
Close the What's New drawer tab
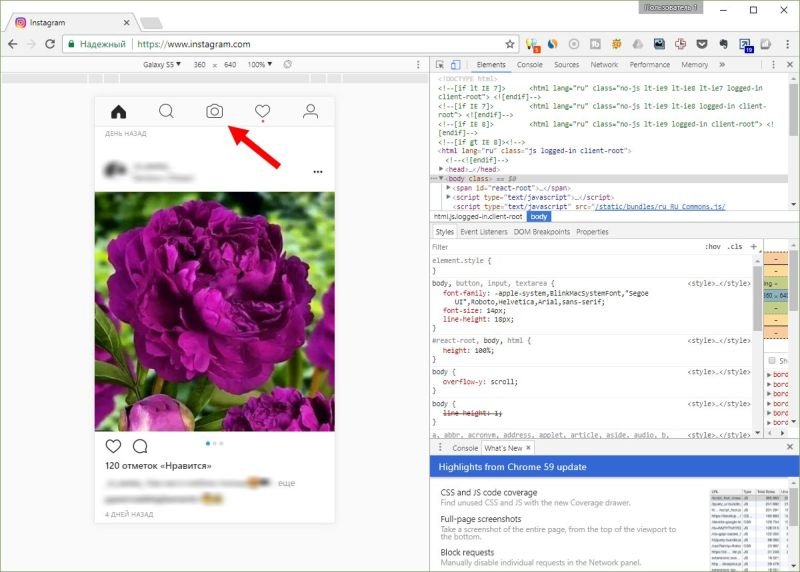529,447
